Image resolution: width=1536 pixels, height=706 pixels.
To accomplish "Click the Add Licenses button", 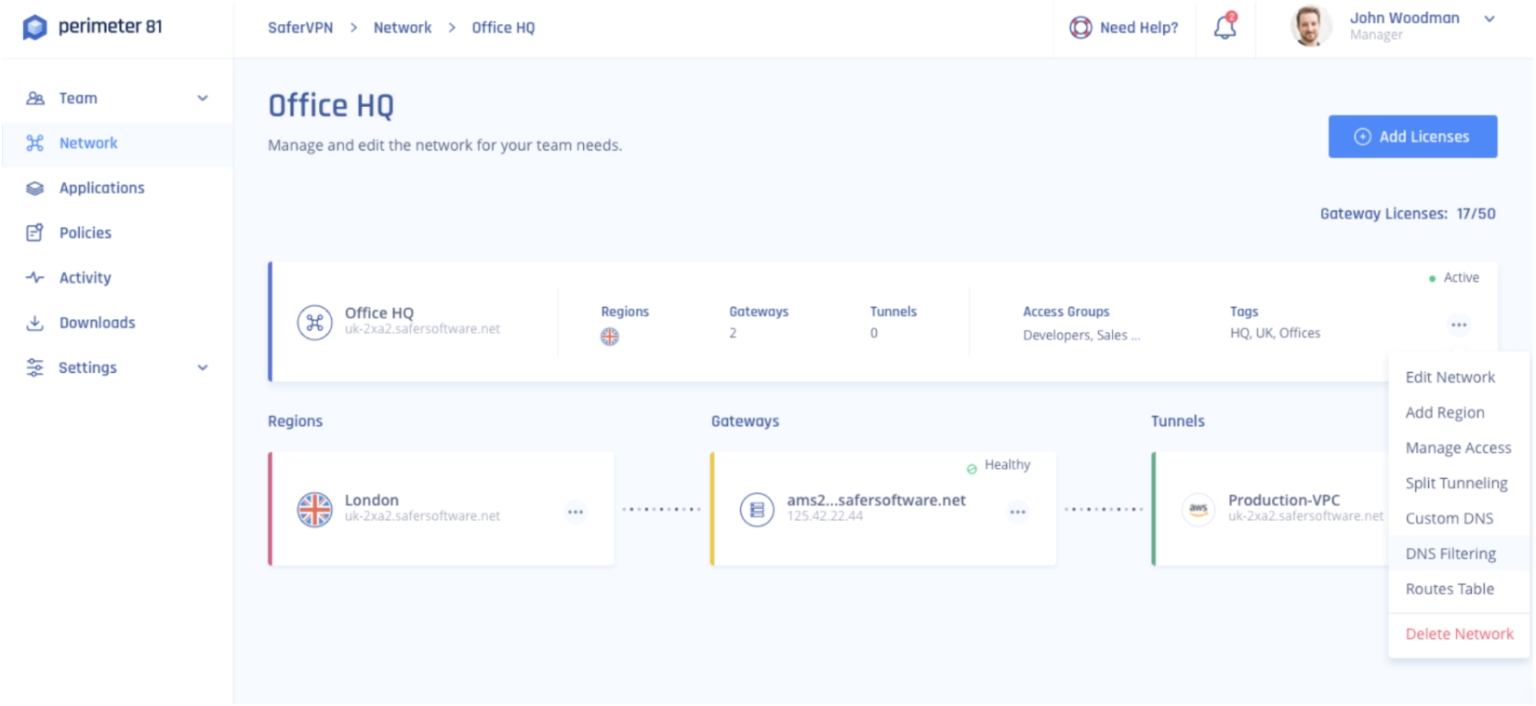I will tap(1412, 136).
